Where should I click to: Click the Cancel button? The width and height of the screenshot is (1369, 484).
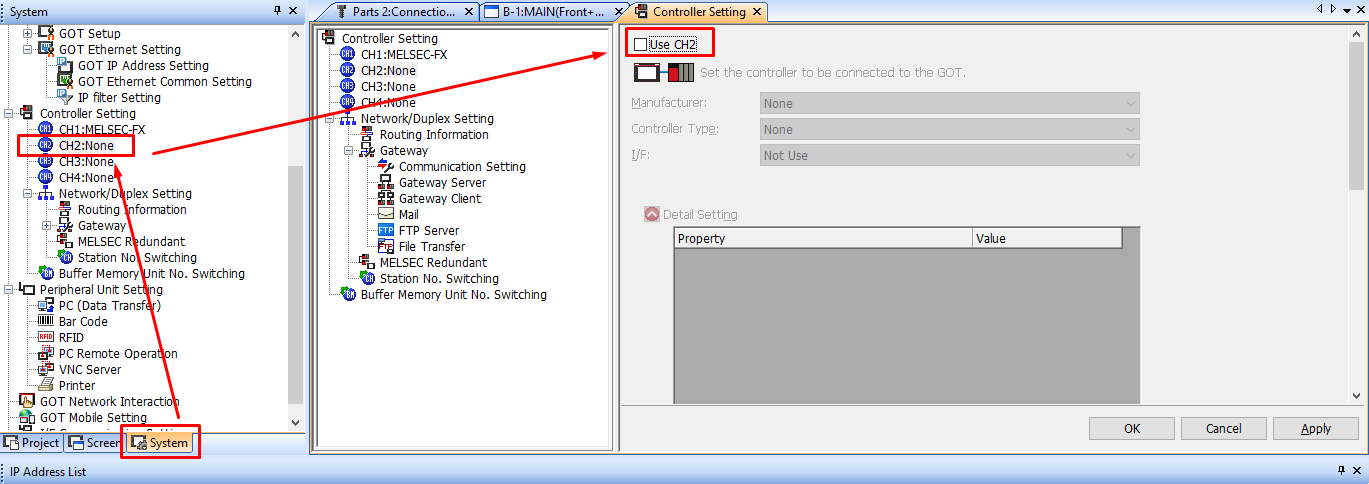[1224, 428]
